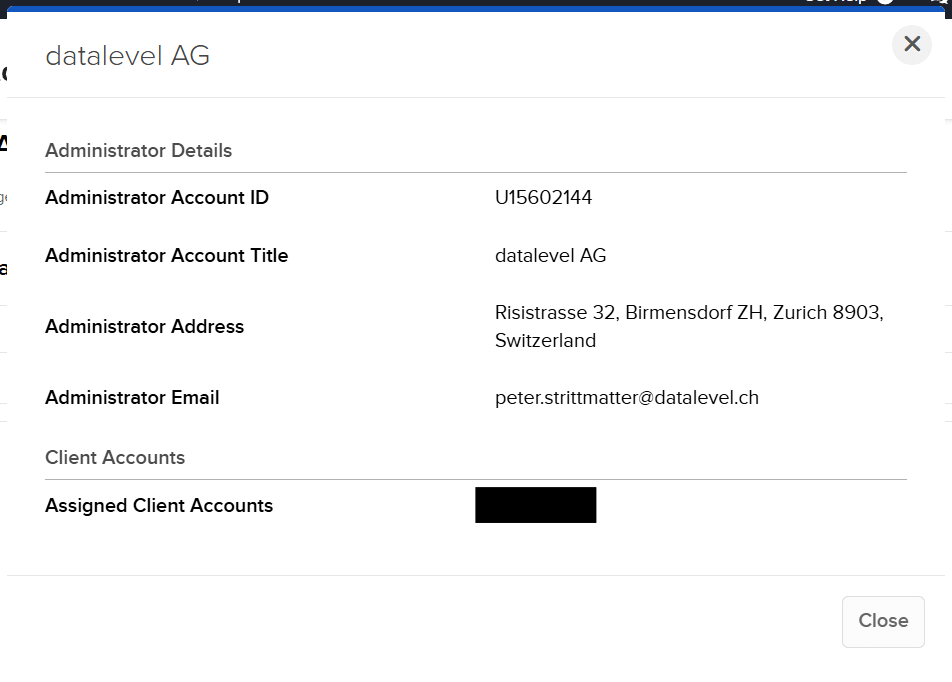Screen dimensions: 952x682
Task: Click the Administrator Account Title value
Action: pyautogui.click(x=551, y=256)
